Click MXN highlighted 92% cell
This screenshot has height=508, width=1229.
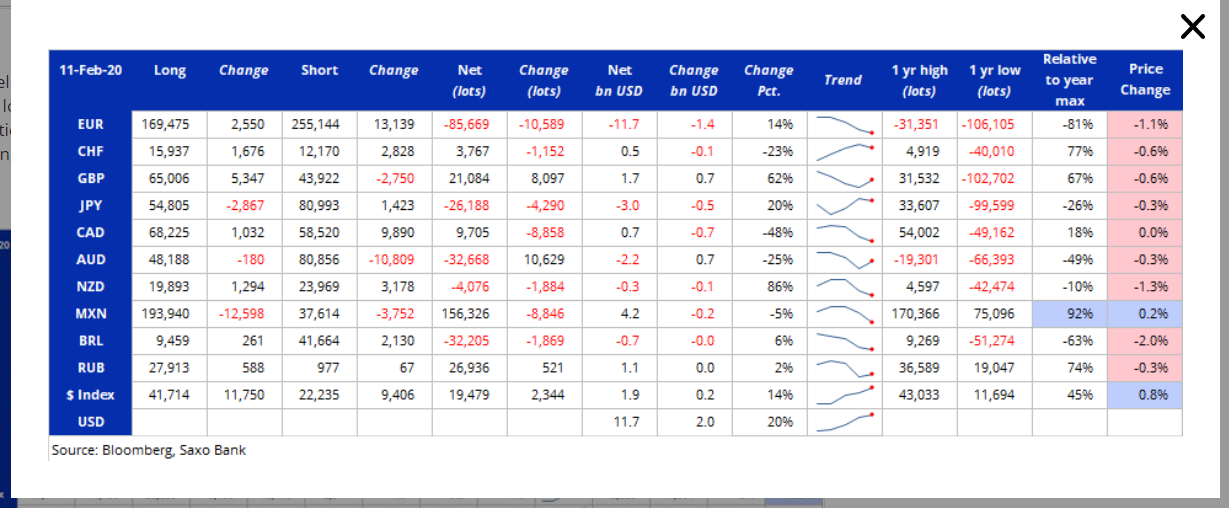pos(1069,314)
